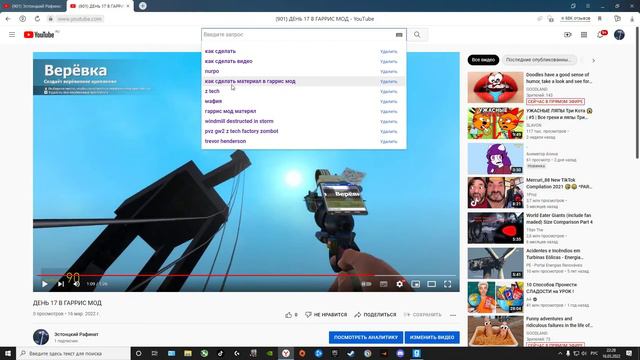
Task: Open a new browser tab
Action: (x=142, y=6)
